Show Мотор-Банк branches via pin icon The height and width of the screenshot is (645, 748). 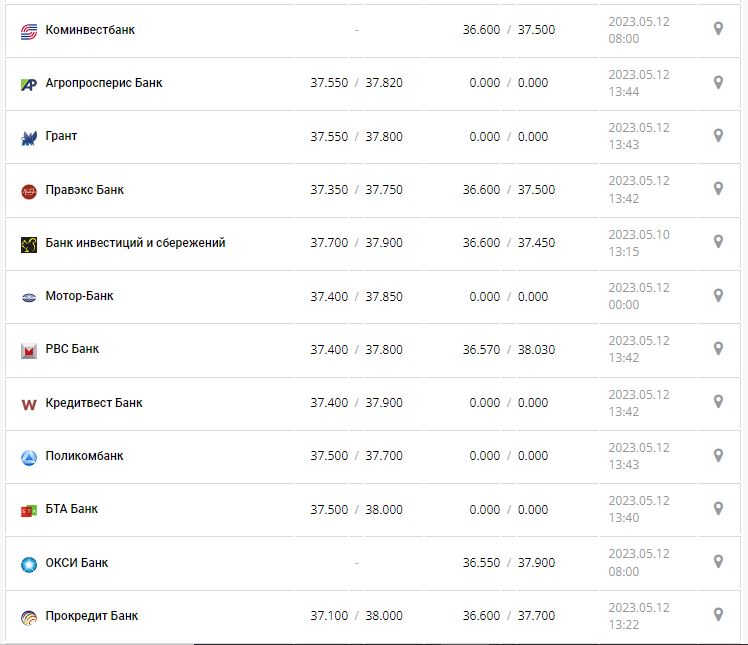(717, 295)
